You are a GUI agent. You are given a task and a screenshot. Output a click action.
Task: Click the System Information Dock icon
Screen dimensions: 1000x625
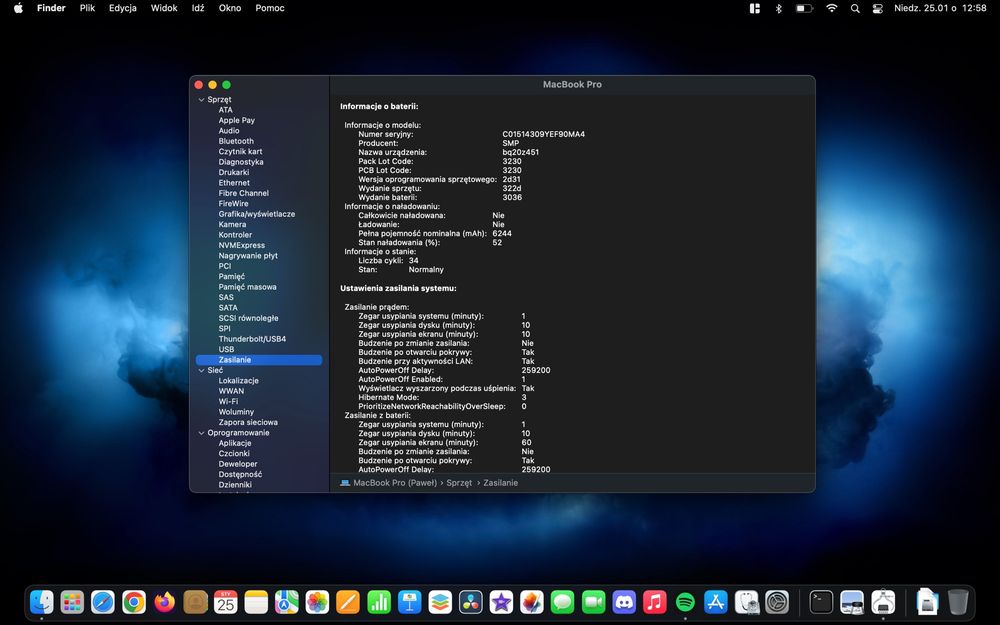pyautogui.click(x=883, y=601)
